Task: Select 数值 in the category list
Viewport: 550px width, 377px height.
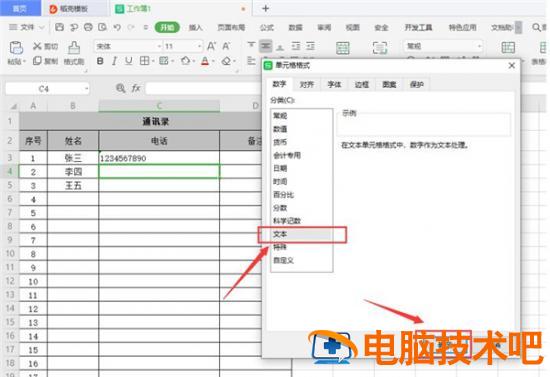Action: (x=302, y=129)
